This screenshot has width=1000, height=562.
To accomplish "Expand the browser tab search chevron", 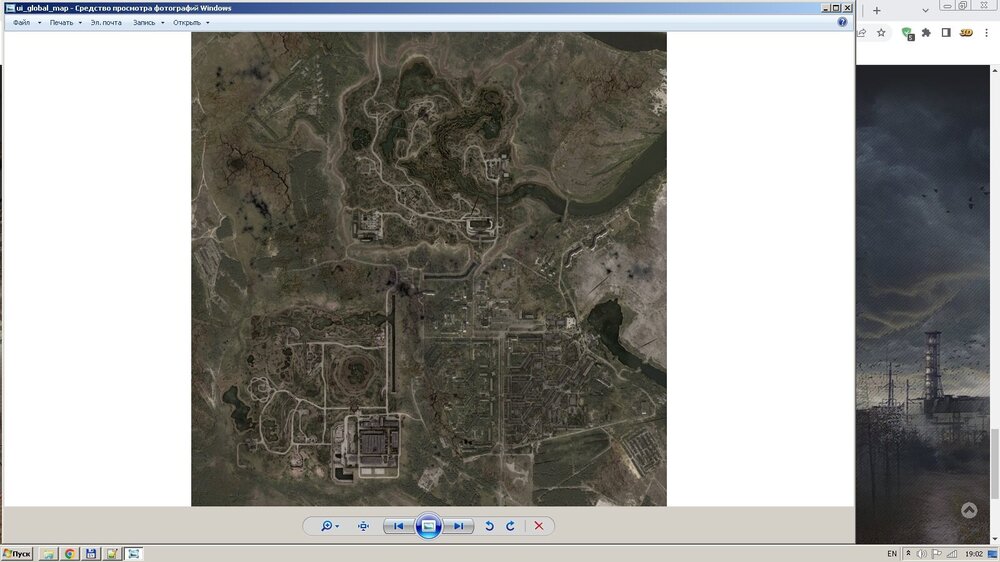I will click(925, 10).
